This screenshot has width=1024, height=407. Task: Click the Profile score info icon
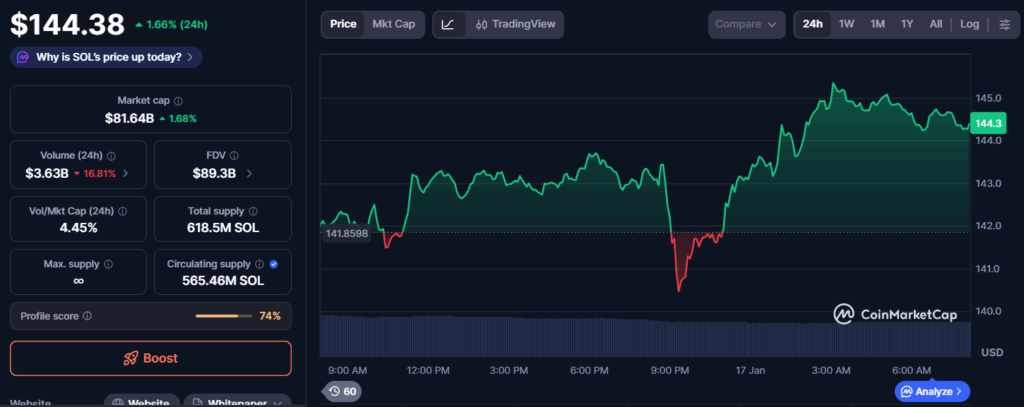tap(87, 316)
